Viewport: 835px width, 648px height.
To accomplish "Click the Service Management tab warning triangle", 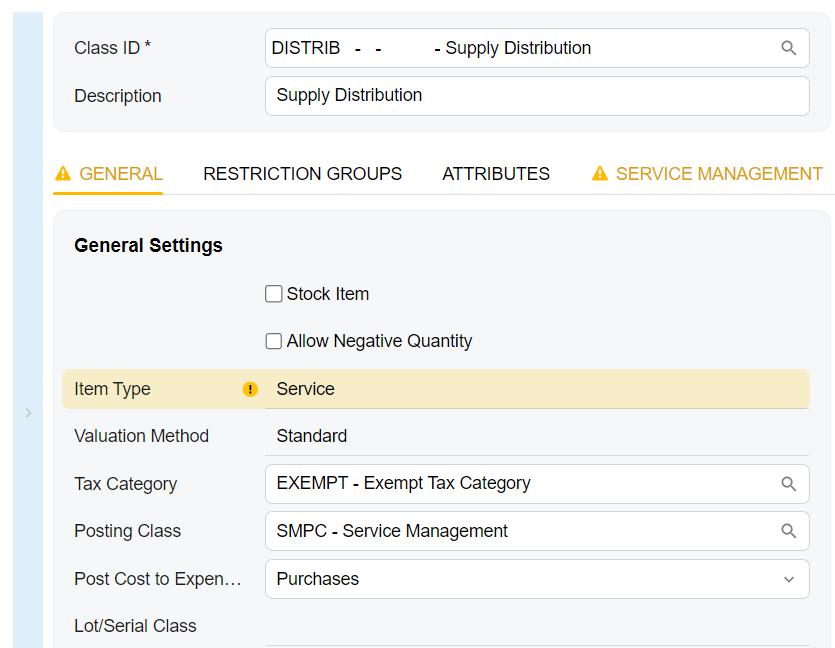I will 600,174.
